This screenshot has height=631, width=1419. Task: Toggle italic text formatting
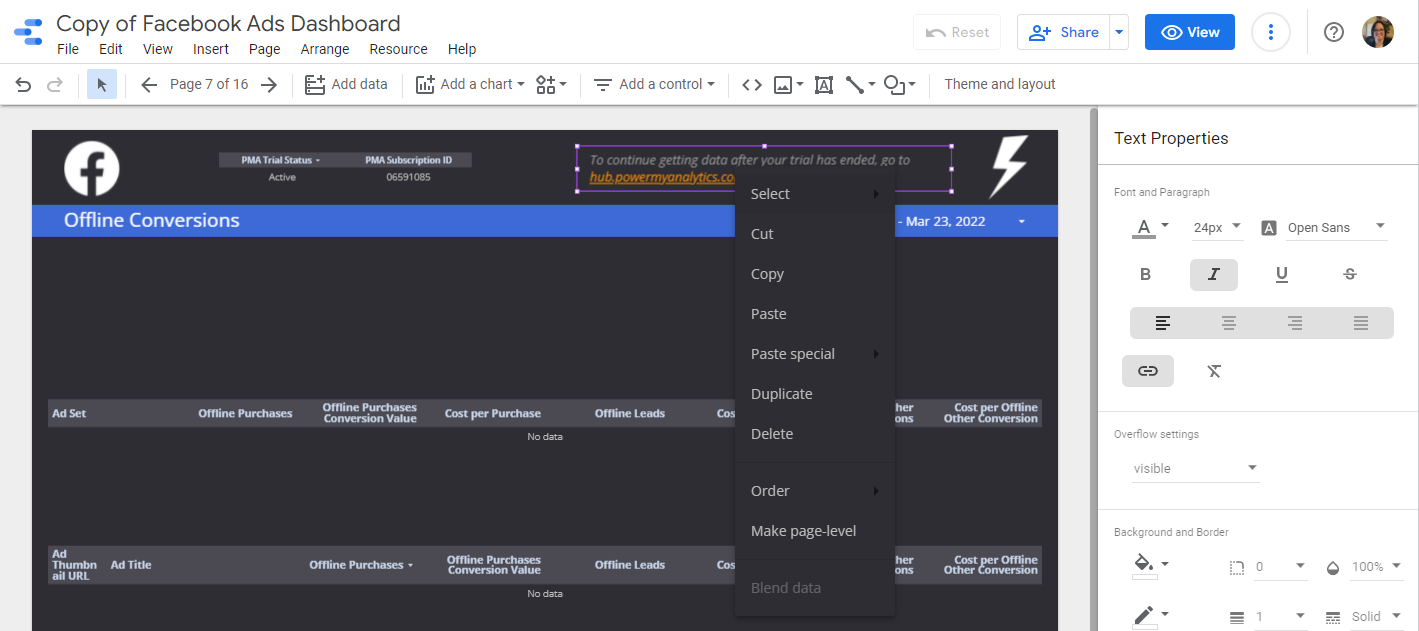[x=1213, y=274]
